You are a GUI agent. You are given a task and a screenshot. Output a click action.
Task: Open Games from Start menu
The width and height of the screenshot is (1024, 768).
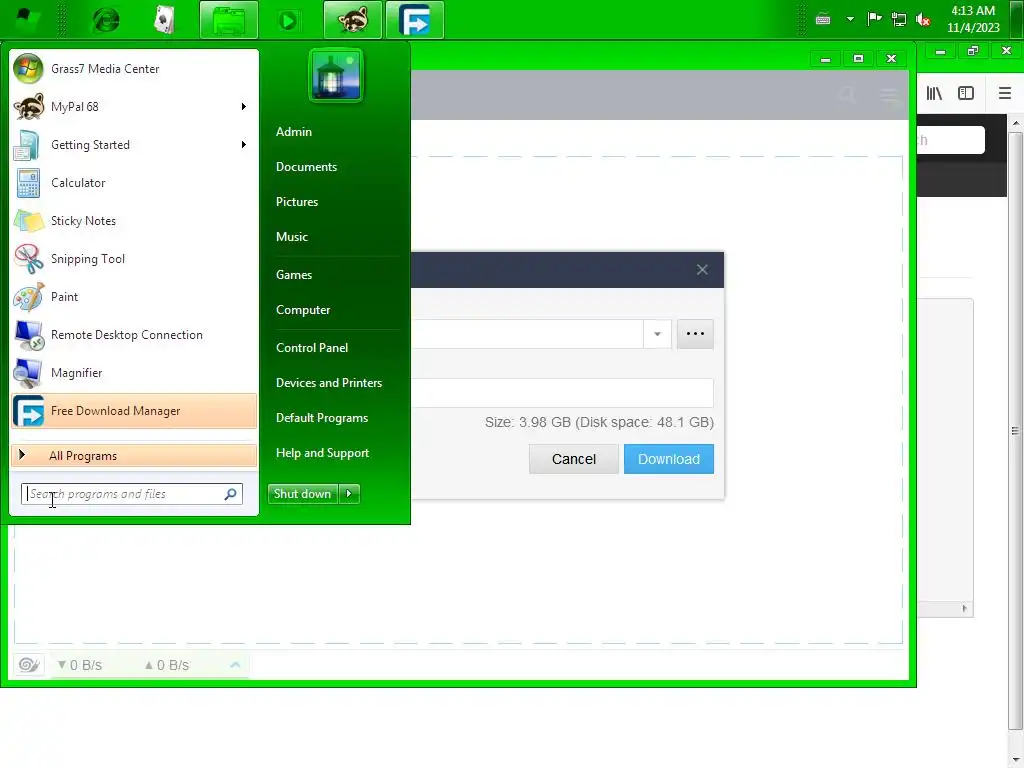click(294, 275)
